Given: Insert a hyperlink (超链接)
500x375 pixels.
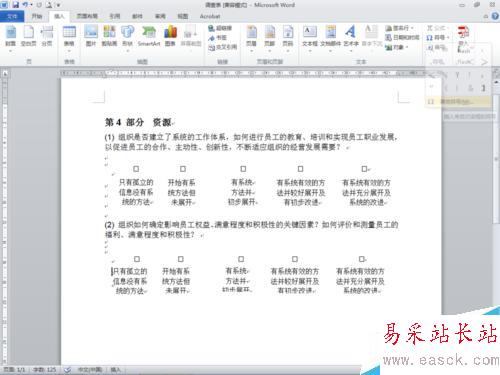Looking at the screenshot, I should coord(220,28).
